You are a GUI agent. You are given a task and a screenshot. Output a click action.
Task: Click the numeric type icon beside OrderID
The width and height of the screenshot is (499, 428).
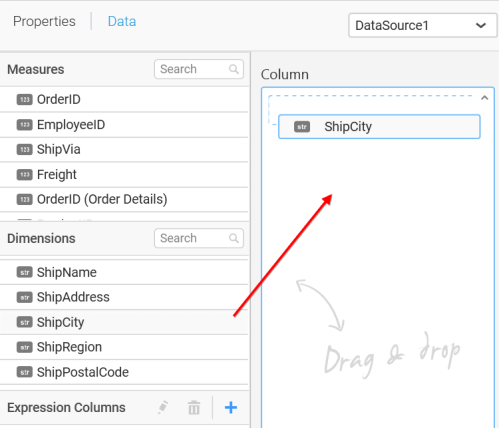pyautogui.click(x=25, y=99)
